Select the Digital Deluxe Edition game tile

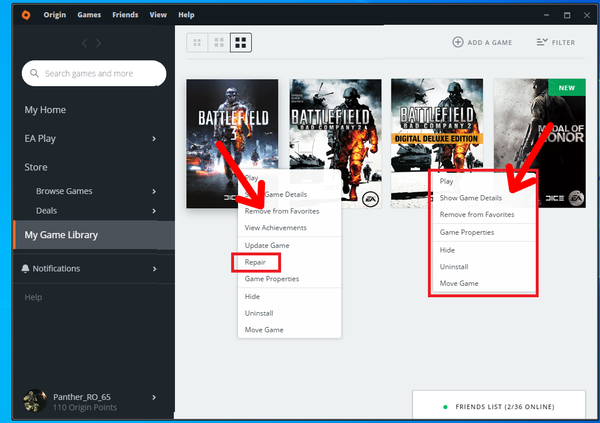(x=437, y=144)
